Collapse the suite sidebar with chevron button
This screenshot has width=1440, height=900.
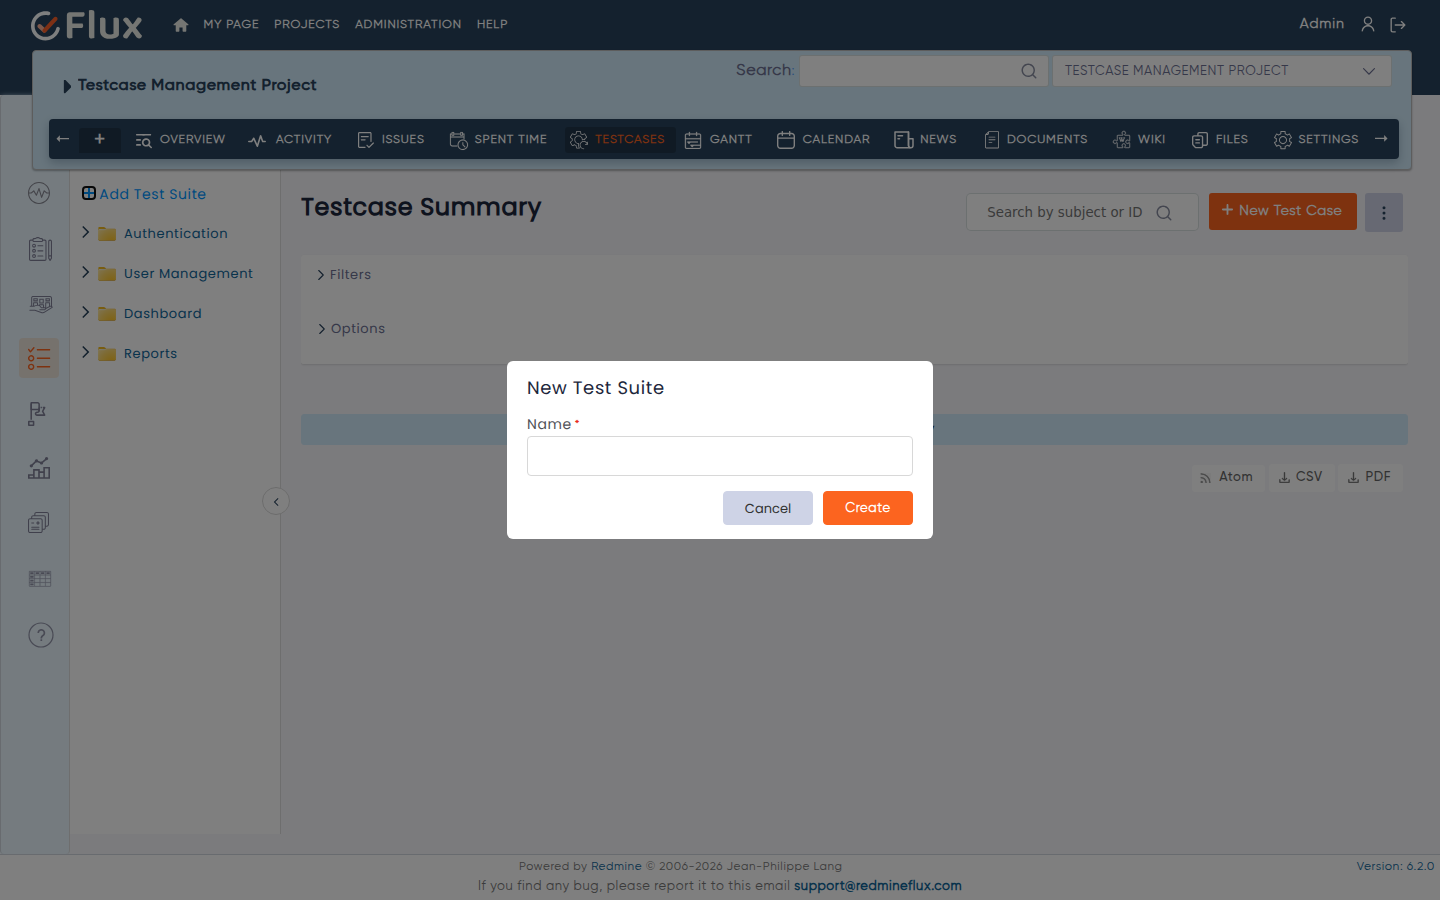tap(276, 502)
